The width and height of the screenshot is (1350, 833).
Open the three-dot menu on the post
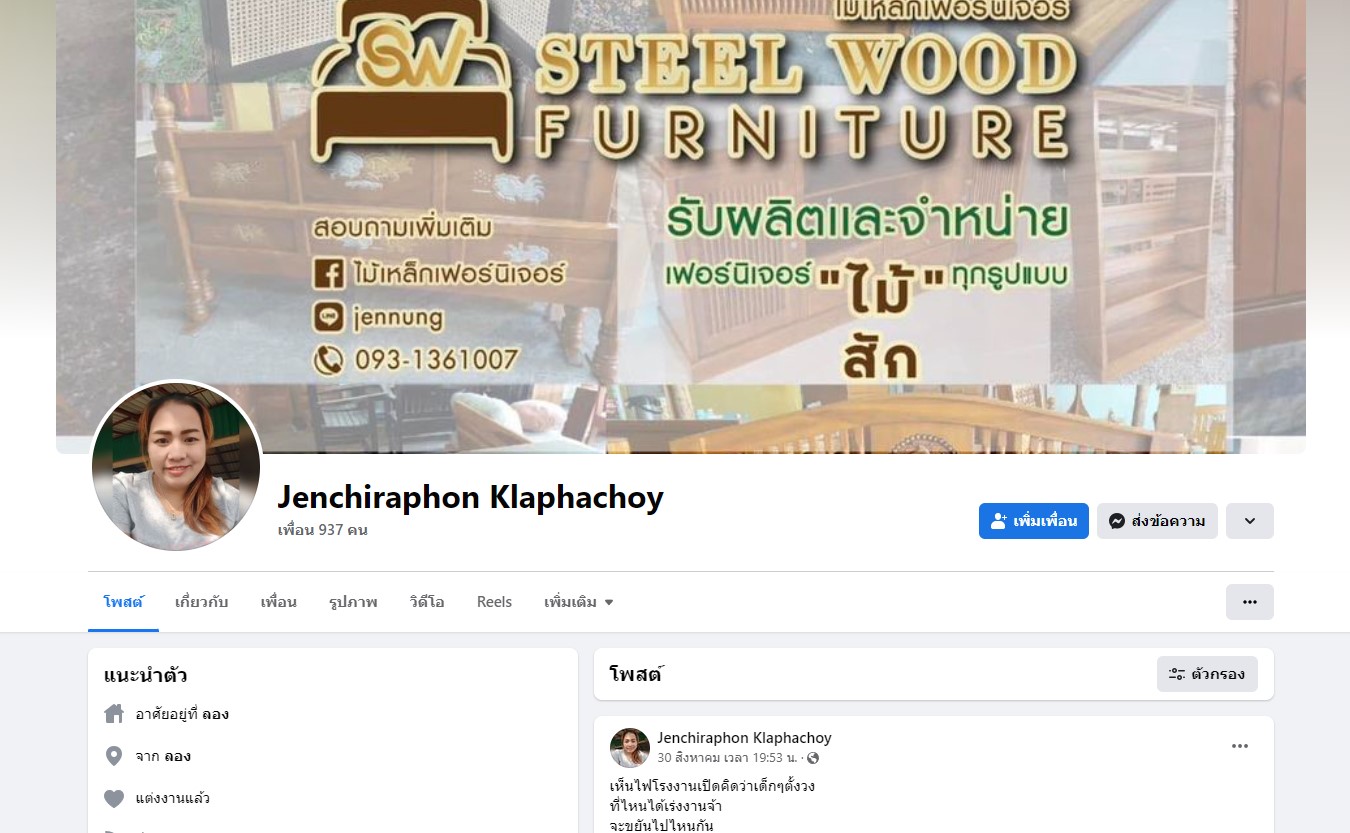1240,746
